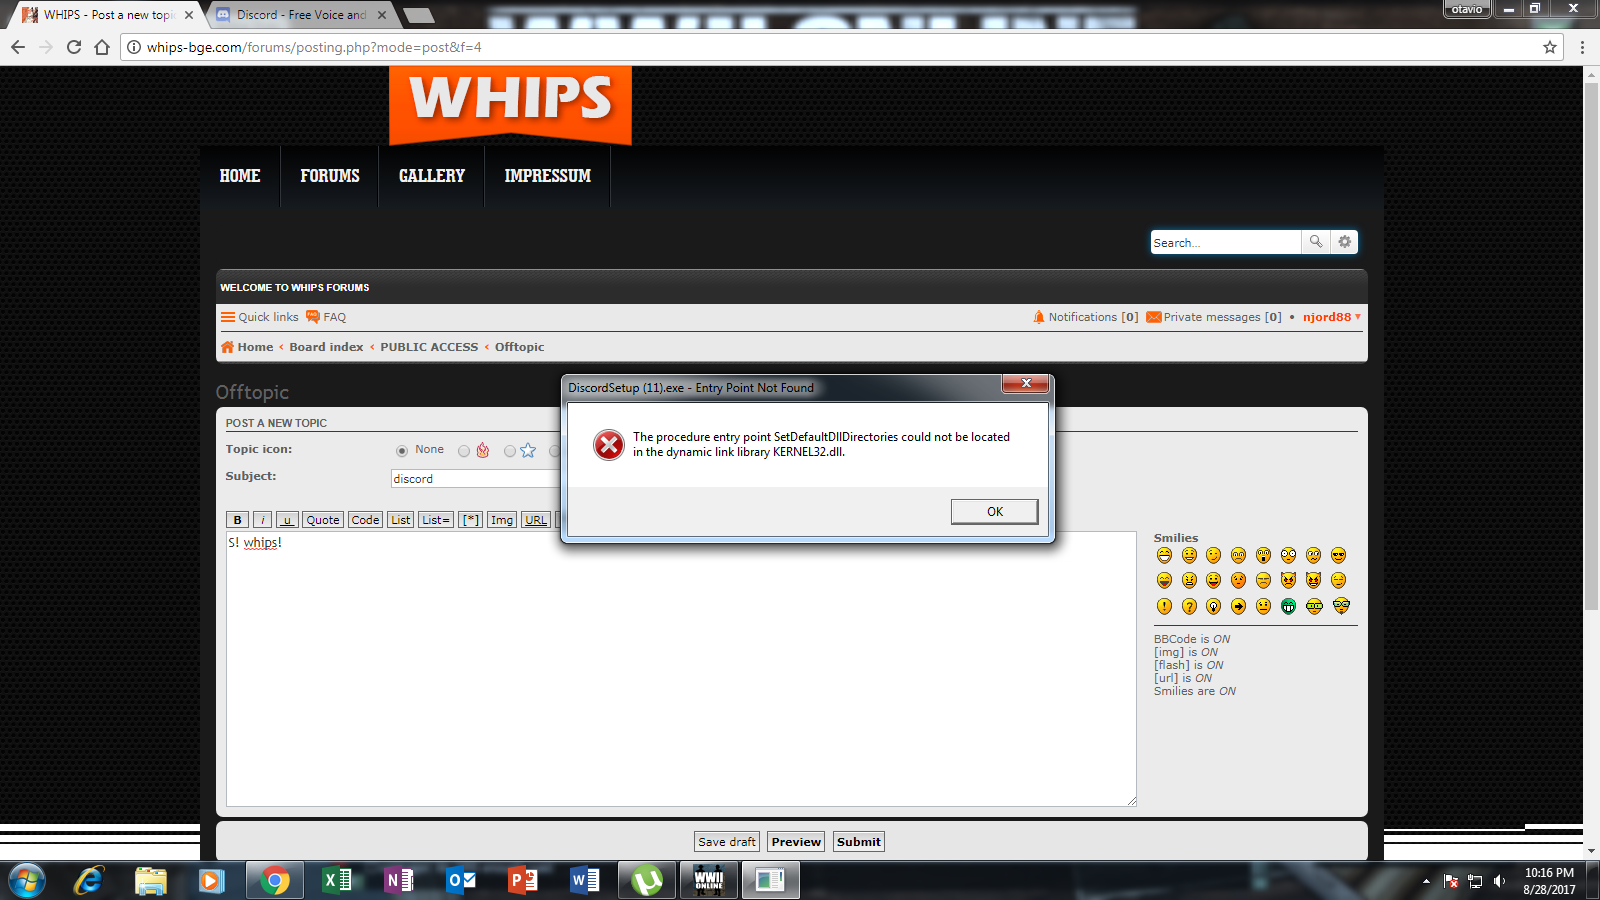1600x900 pixels.
Task: Insert the exclamation mark smiley
Action: click(1164, 606)
